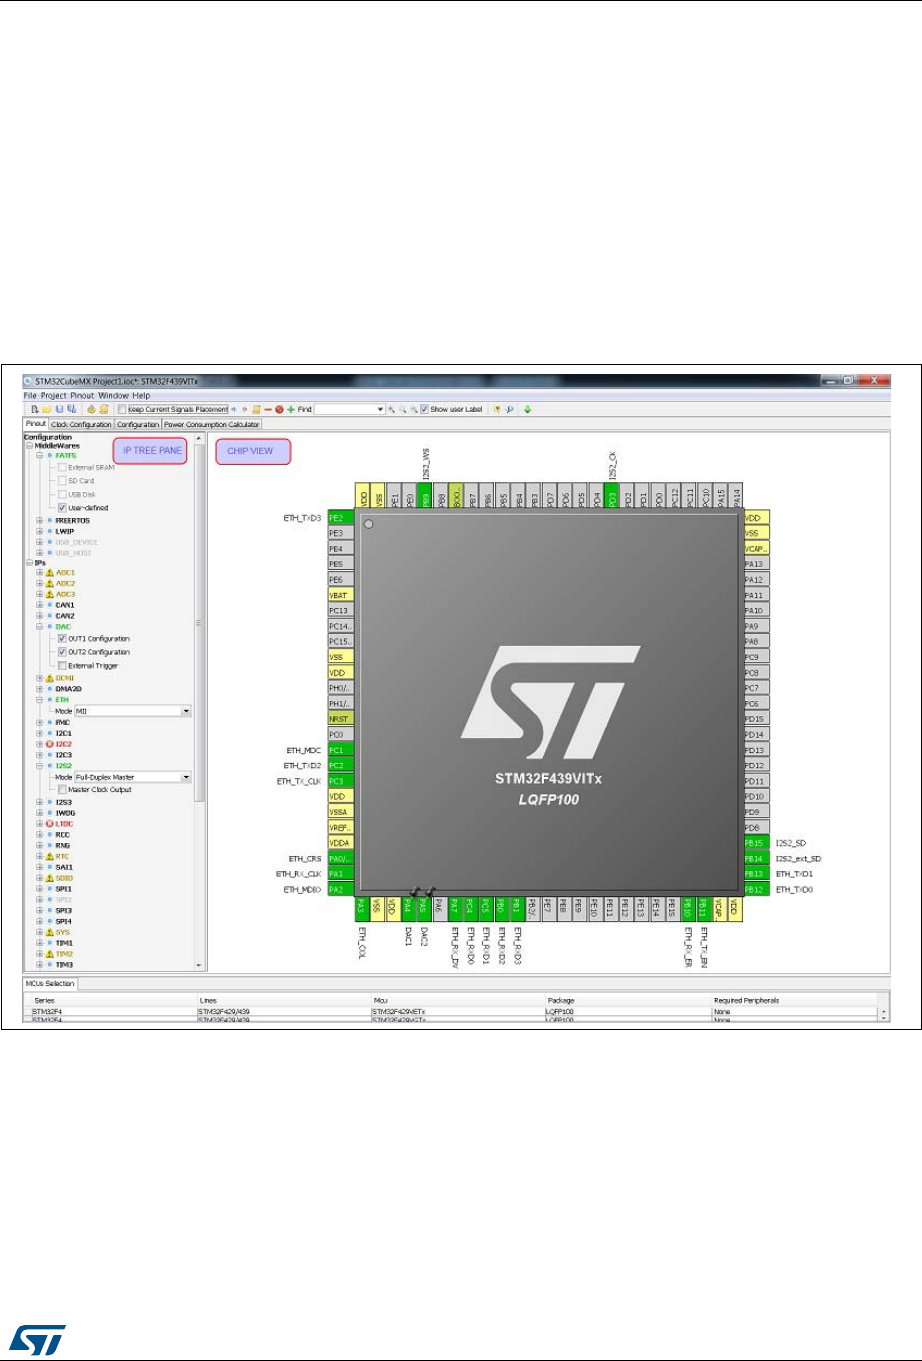
Task: Open the Power Consumption Calculator tab
Action: tap(211, 424)
